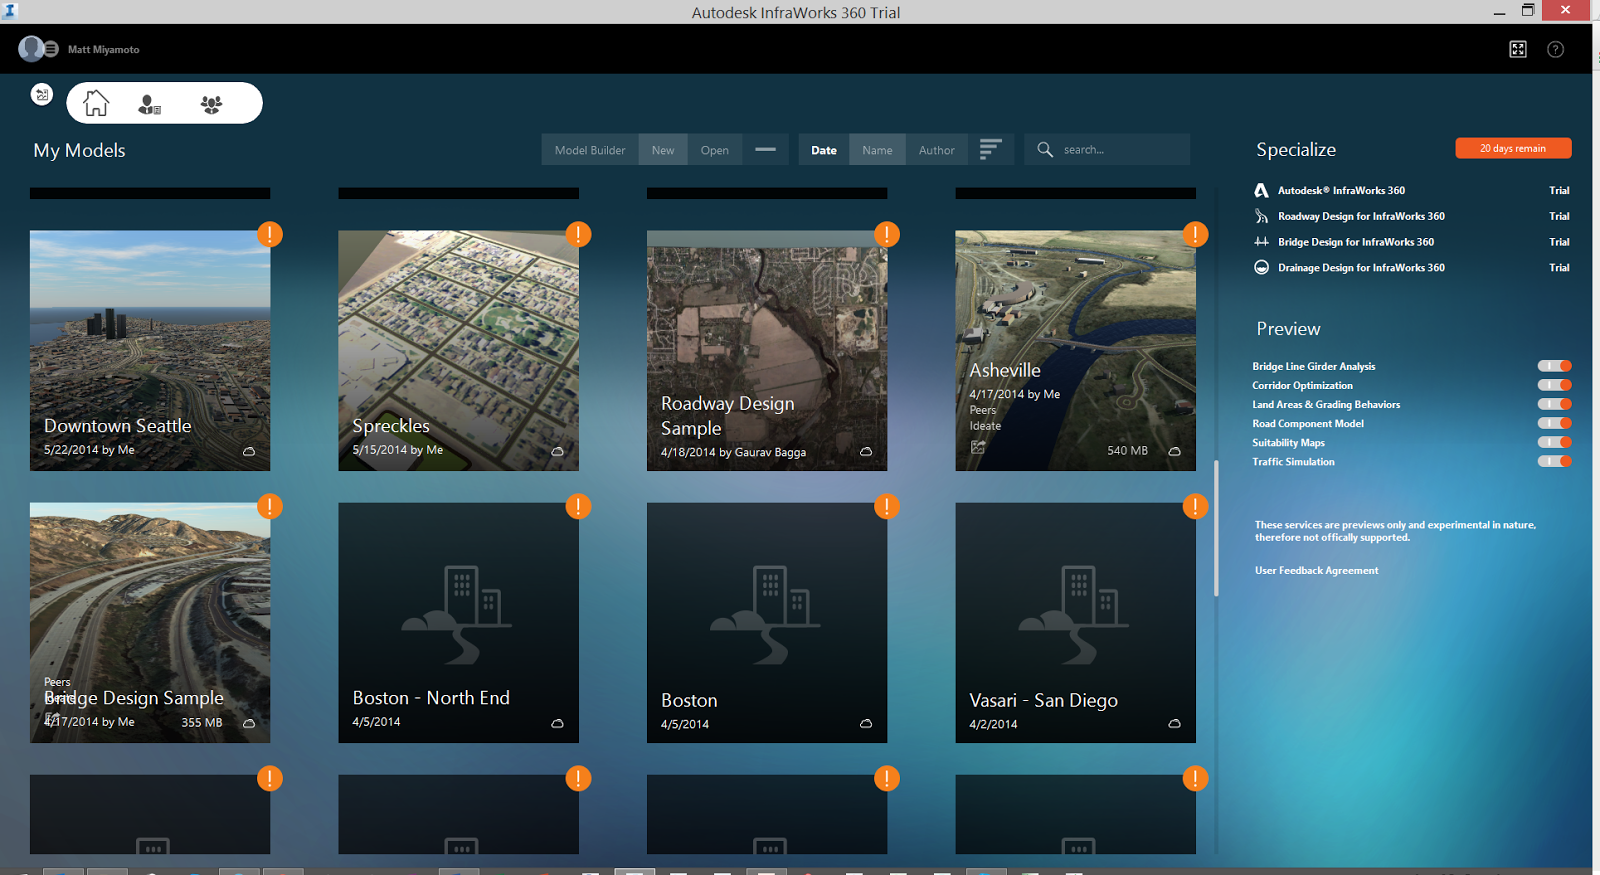1600x875 pixels.
Task: Open the Spreckles model thumbnail
Action: [x=458, y=351]
